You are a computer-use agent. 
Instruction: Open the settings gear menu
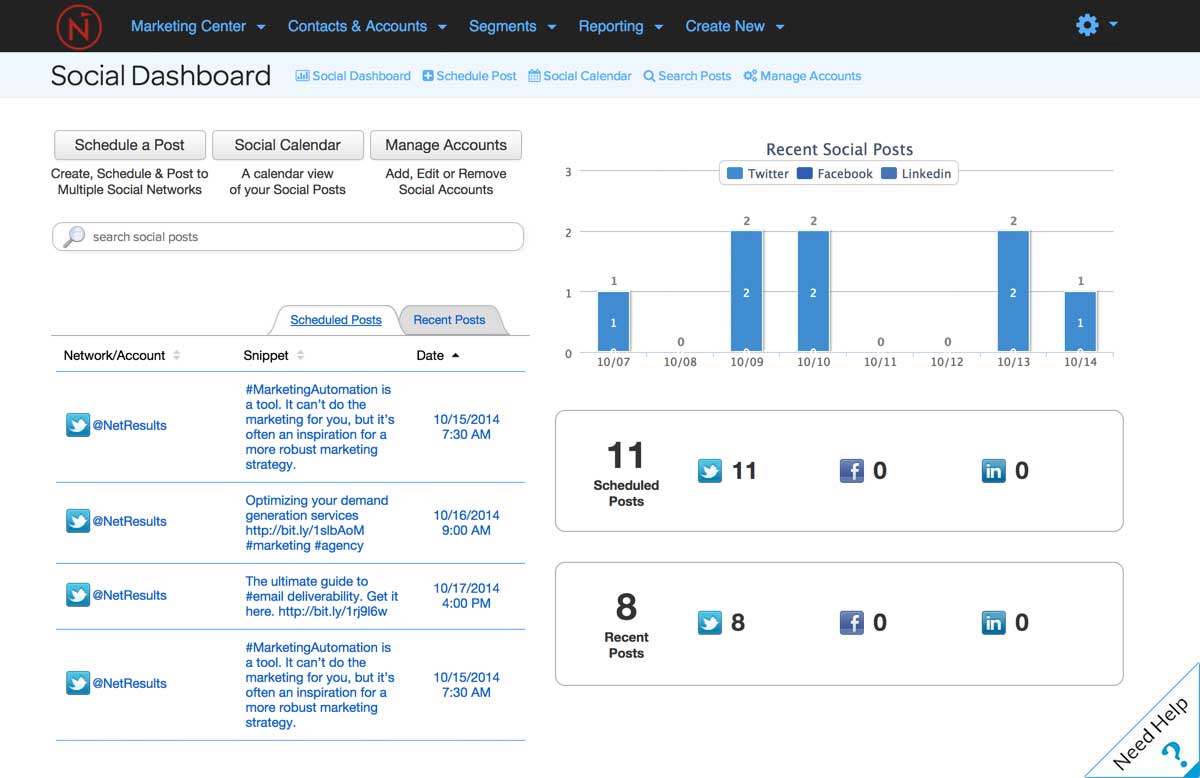point(1096,25)
